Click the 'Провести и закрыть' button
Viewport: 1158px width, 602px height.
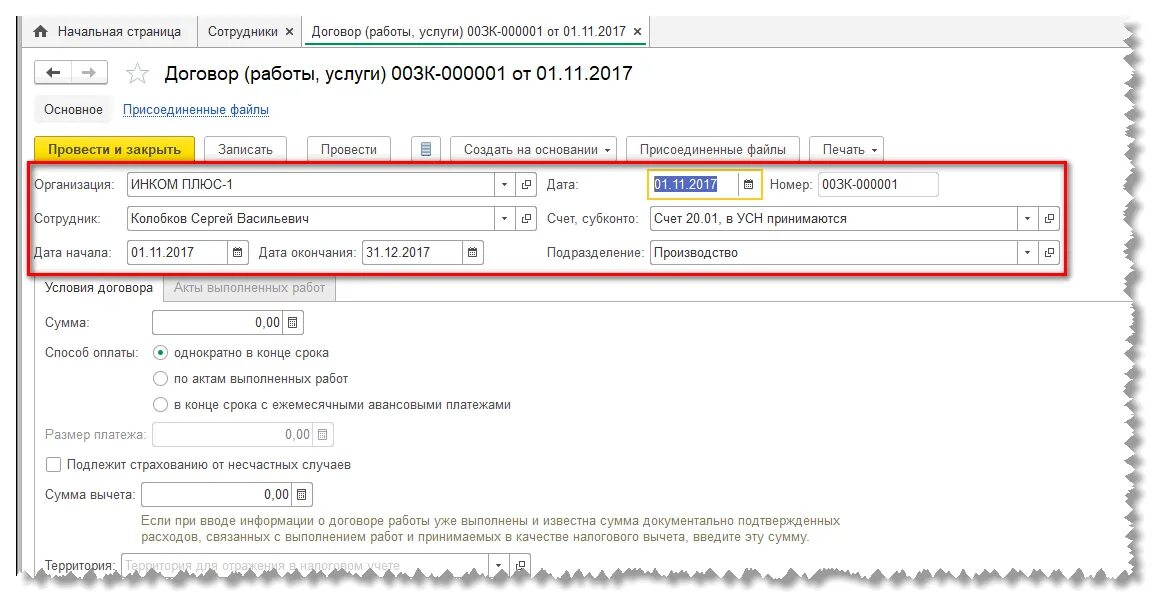coord(114,149)
